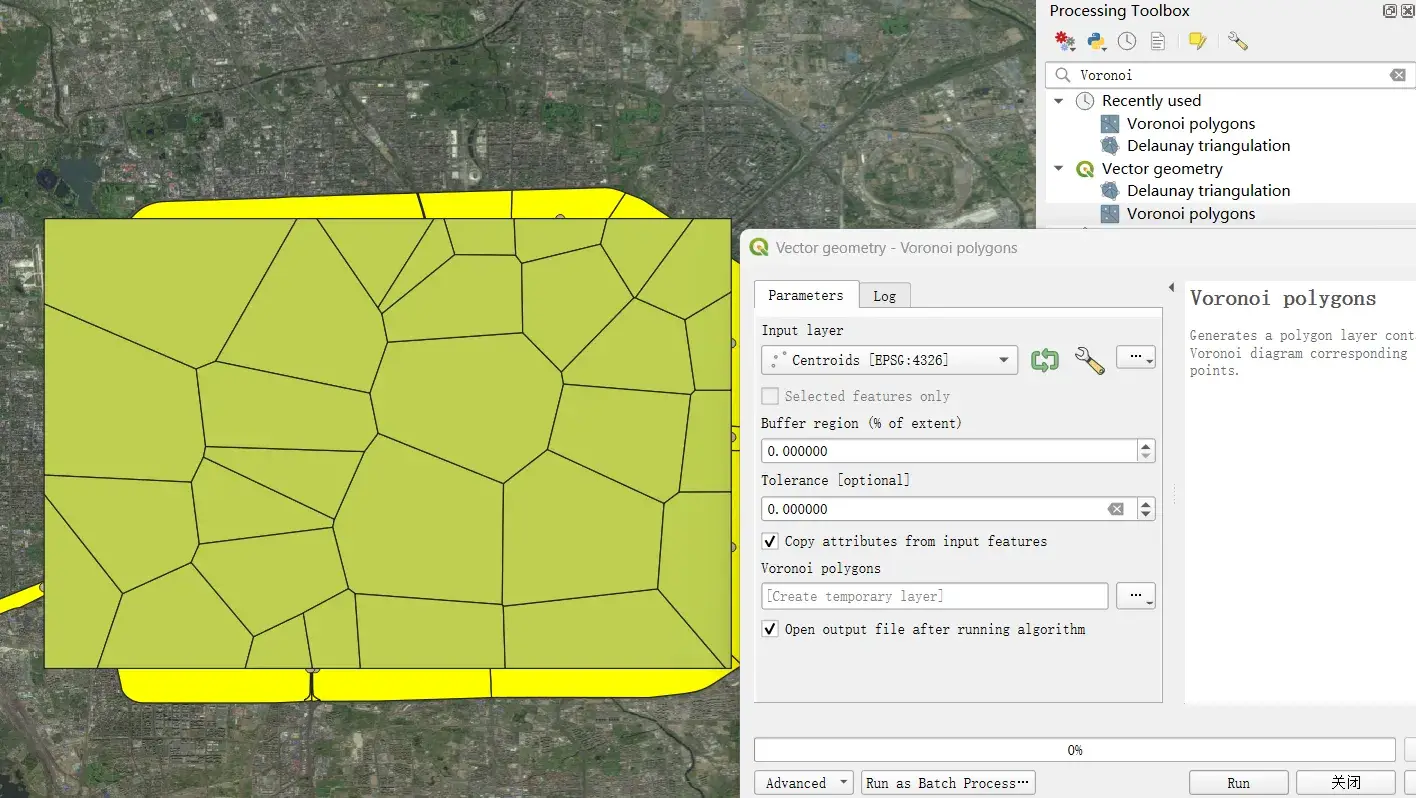Screen dimensions: 1416x798
Task: Toggle the edit features in-place icon
Action: click(1197, 41)
